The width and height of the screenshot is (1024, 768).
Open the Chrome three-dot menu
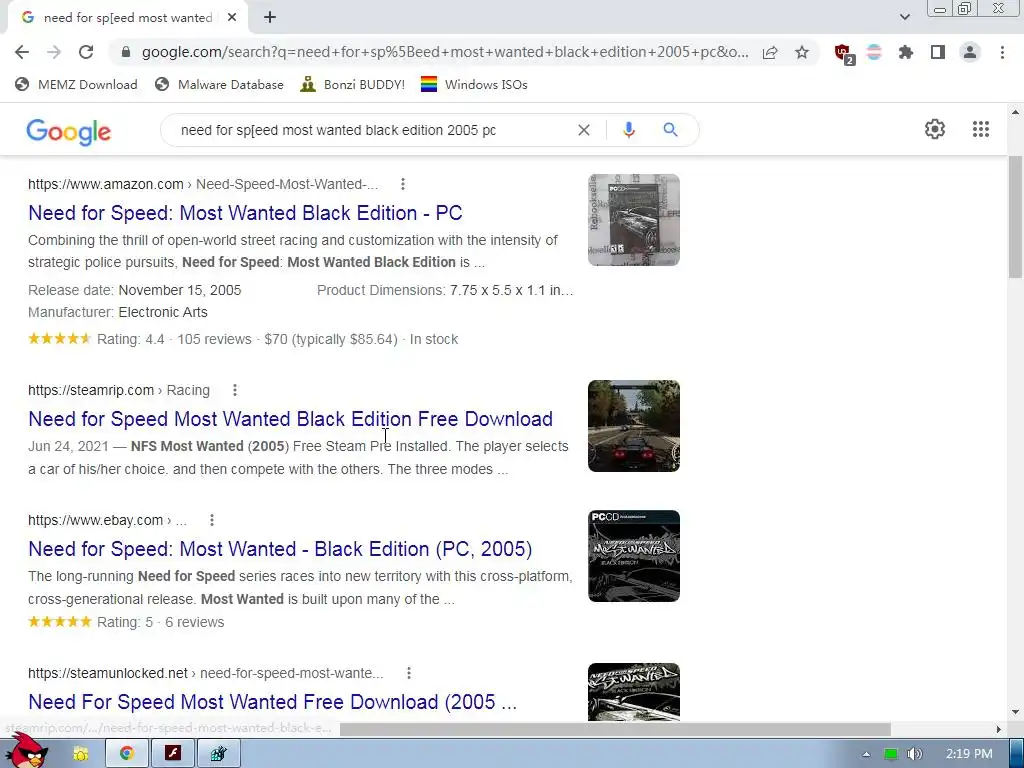tap(1002, 52)
